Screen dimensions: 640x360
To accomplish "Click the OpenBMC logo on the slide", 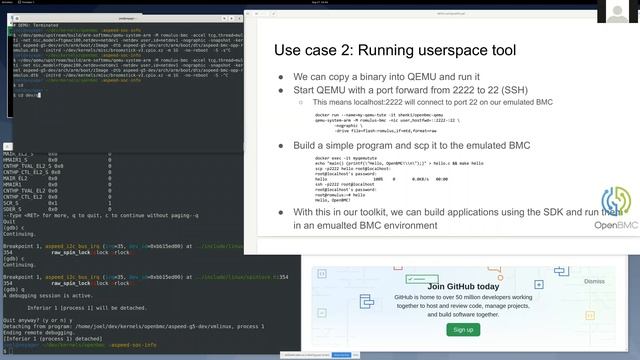I will pyautogui.click(x=616, y=207).
